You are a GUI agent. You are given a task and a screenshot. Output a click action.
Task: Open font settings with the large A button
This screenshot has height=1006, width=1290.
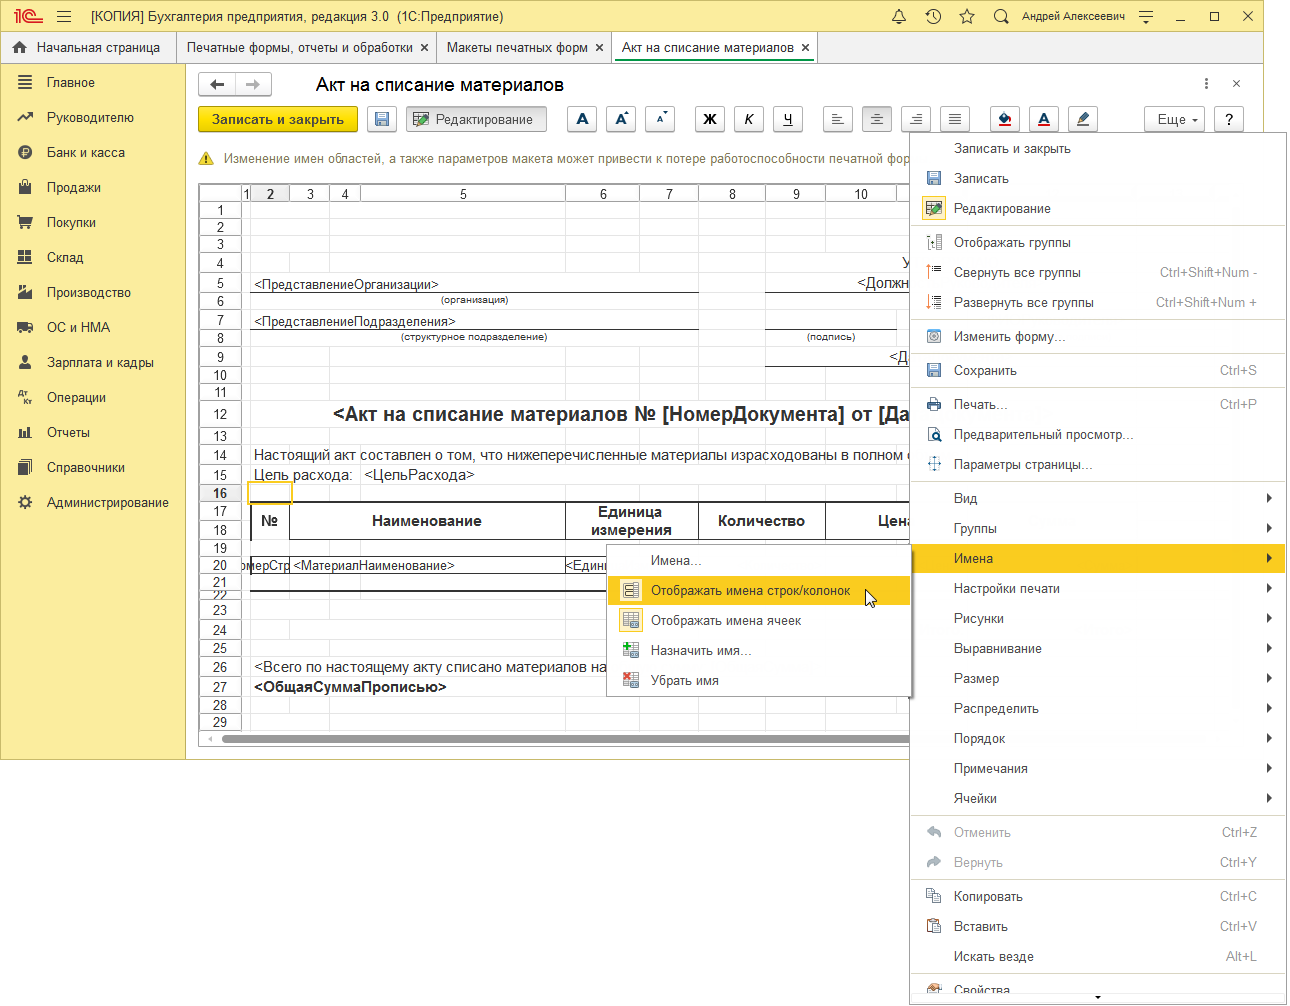[582, 119]
